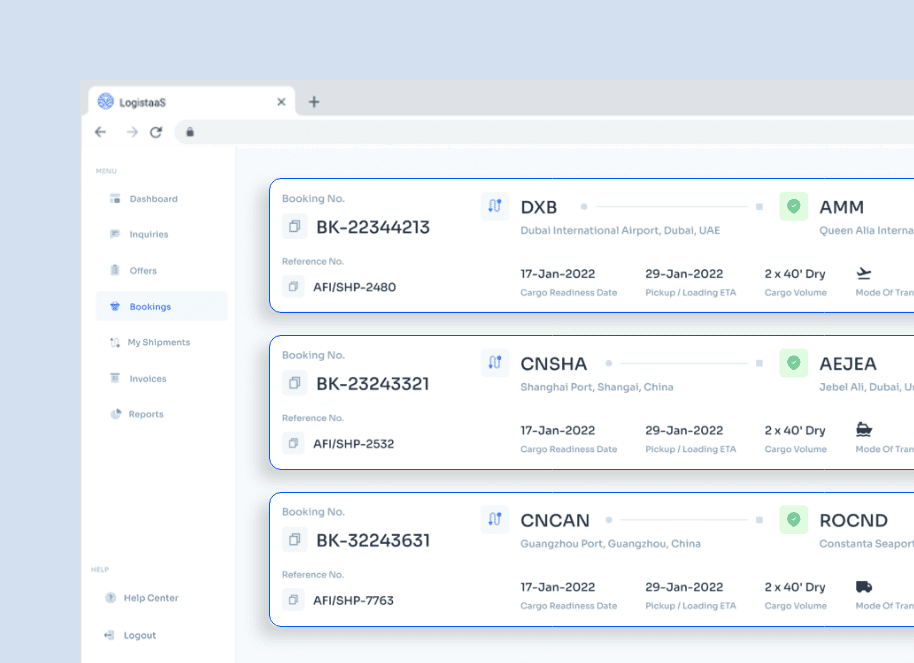Click the airplane transport mode icon
Screen dimensions: 914x663
click(864, 273)
